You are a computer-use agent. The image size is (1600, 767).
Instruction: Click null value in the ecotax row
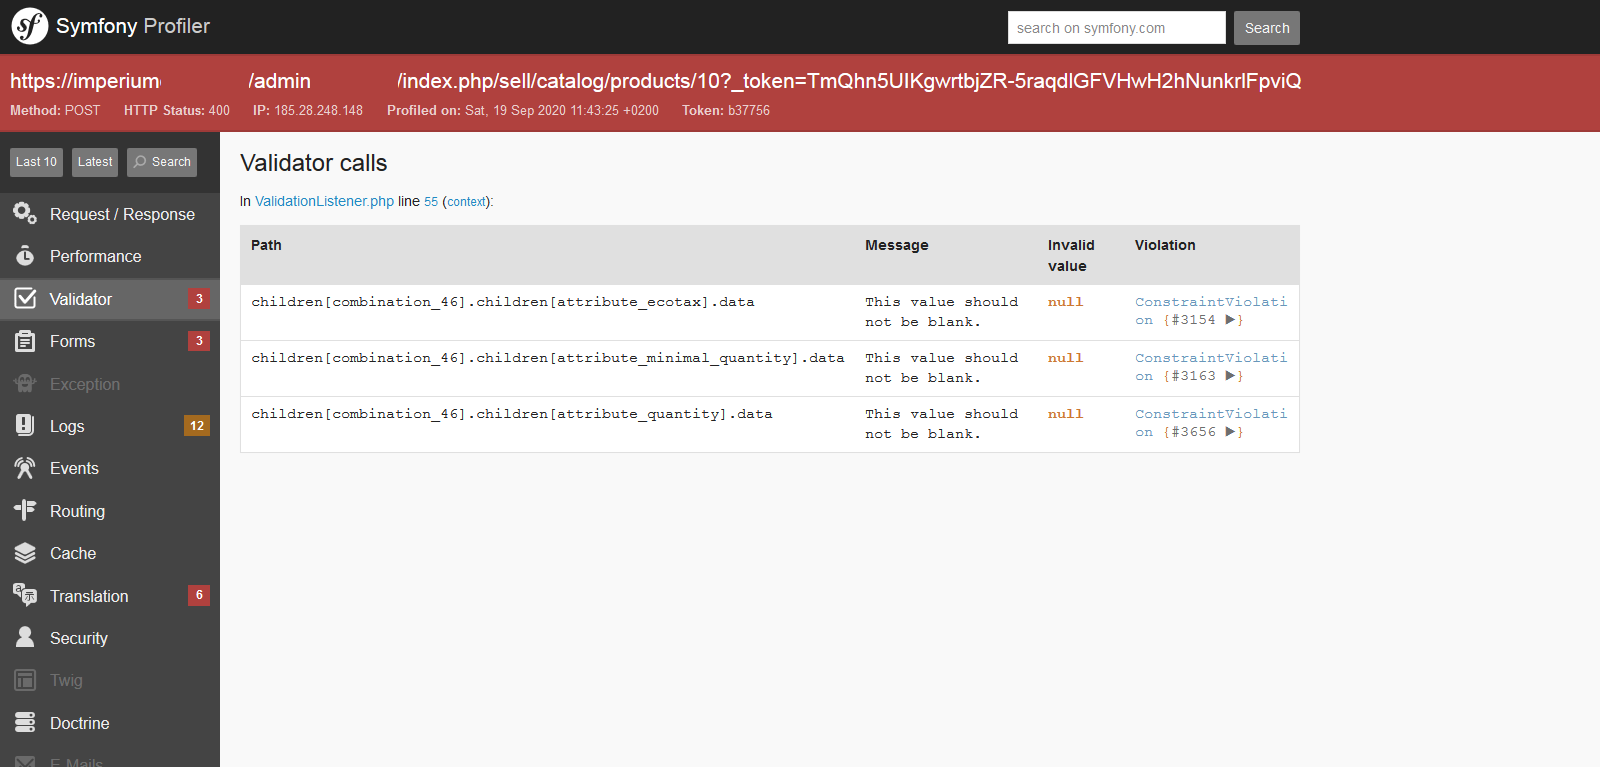coord(1065,302)
